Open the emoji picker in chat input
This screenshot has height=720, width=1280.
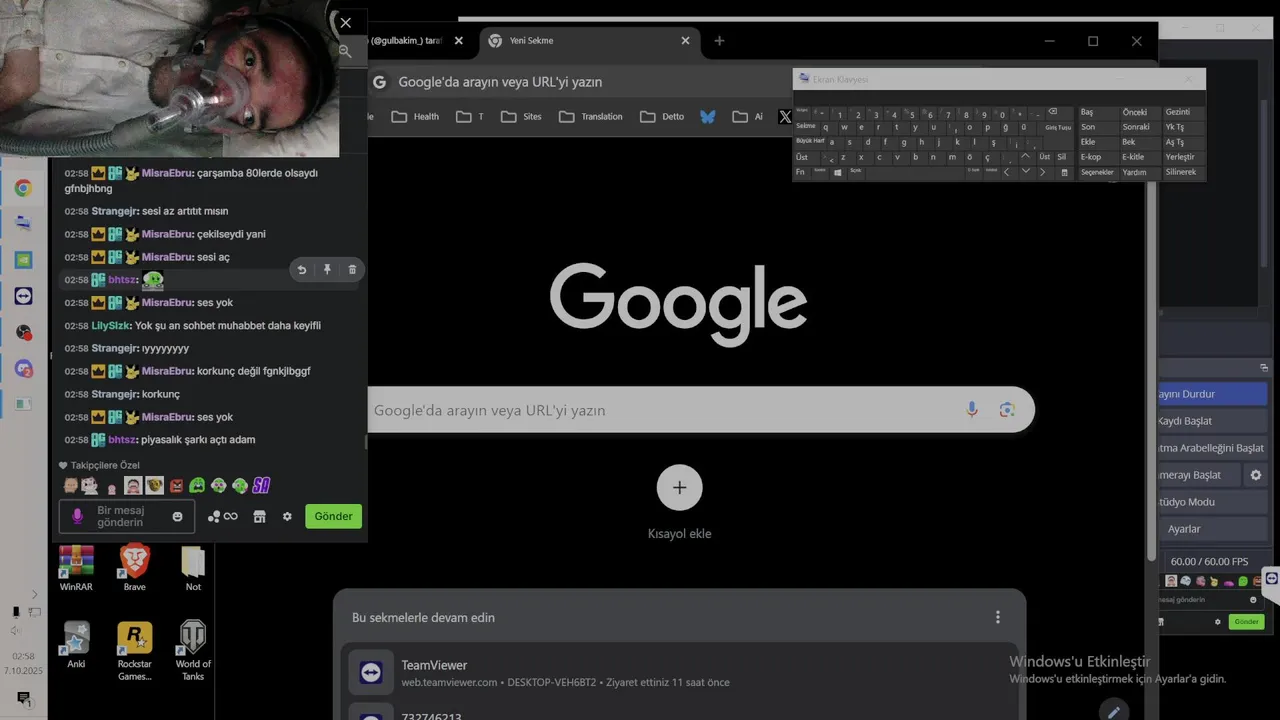[178, 516]
